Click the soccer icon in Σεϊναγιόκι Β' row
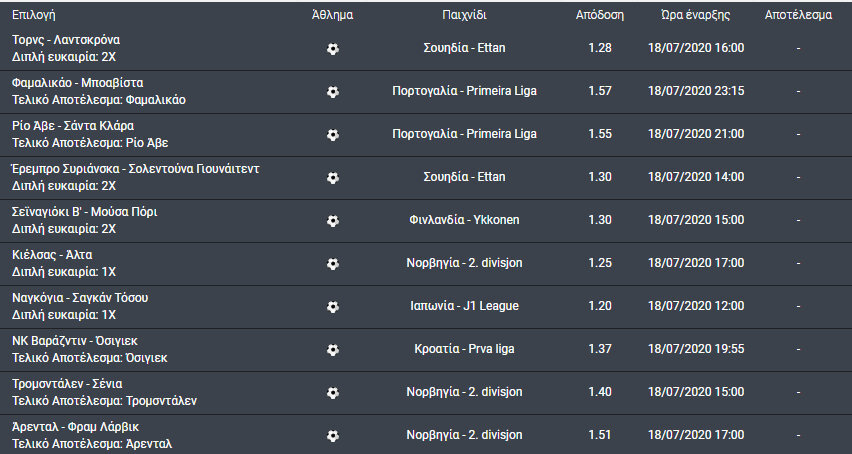The width and height of the screenshot is (852, 454). 333,220
